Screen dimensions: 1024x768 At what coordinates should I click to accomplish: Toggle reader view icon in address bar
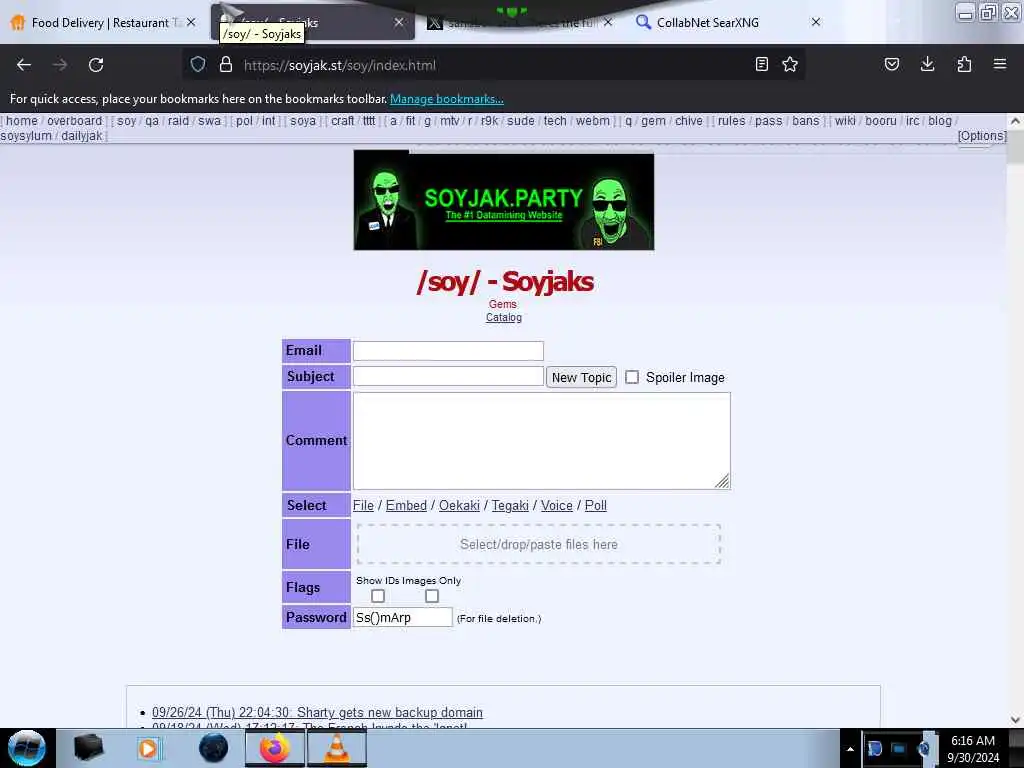coord(761,65)
